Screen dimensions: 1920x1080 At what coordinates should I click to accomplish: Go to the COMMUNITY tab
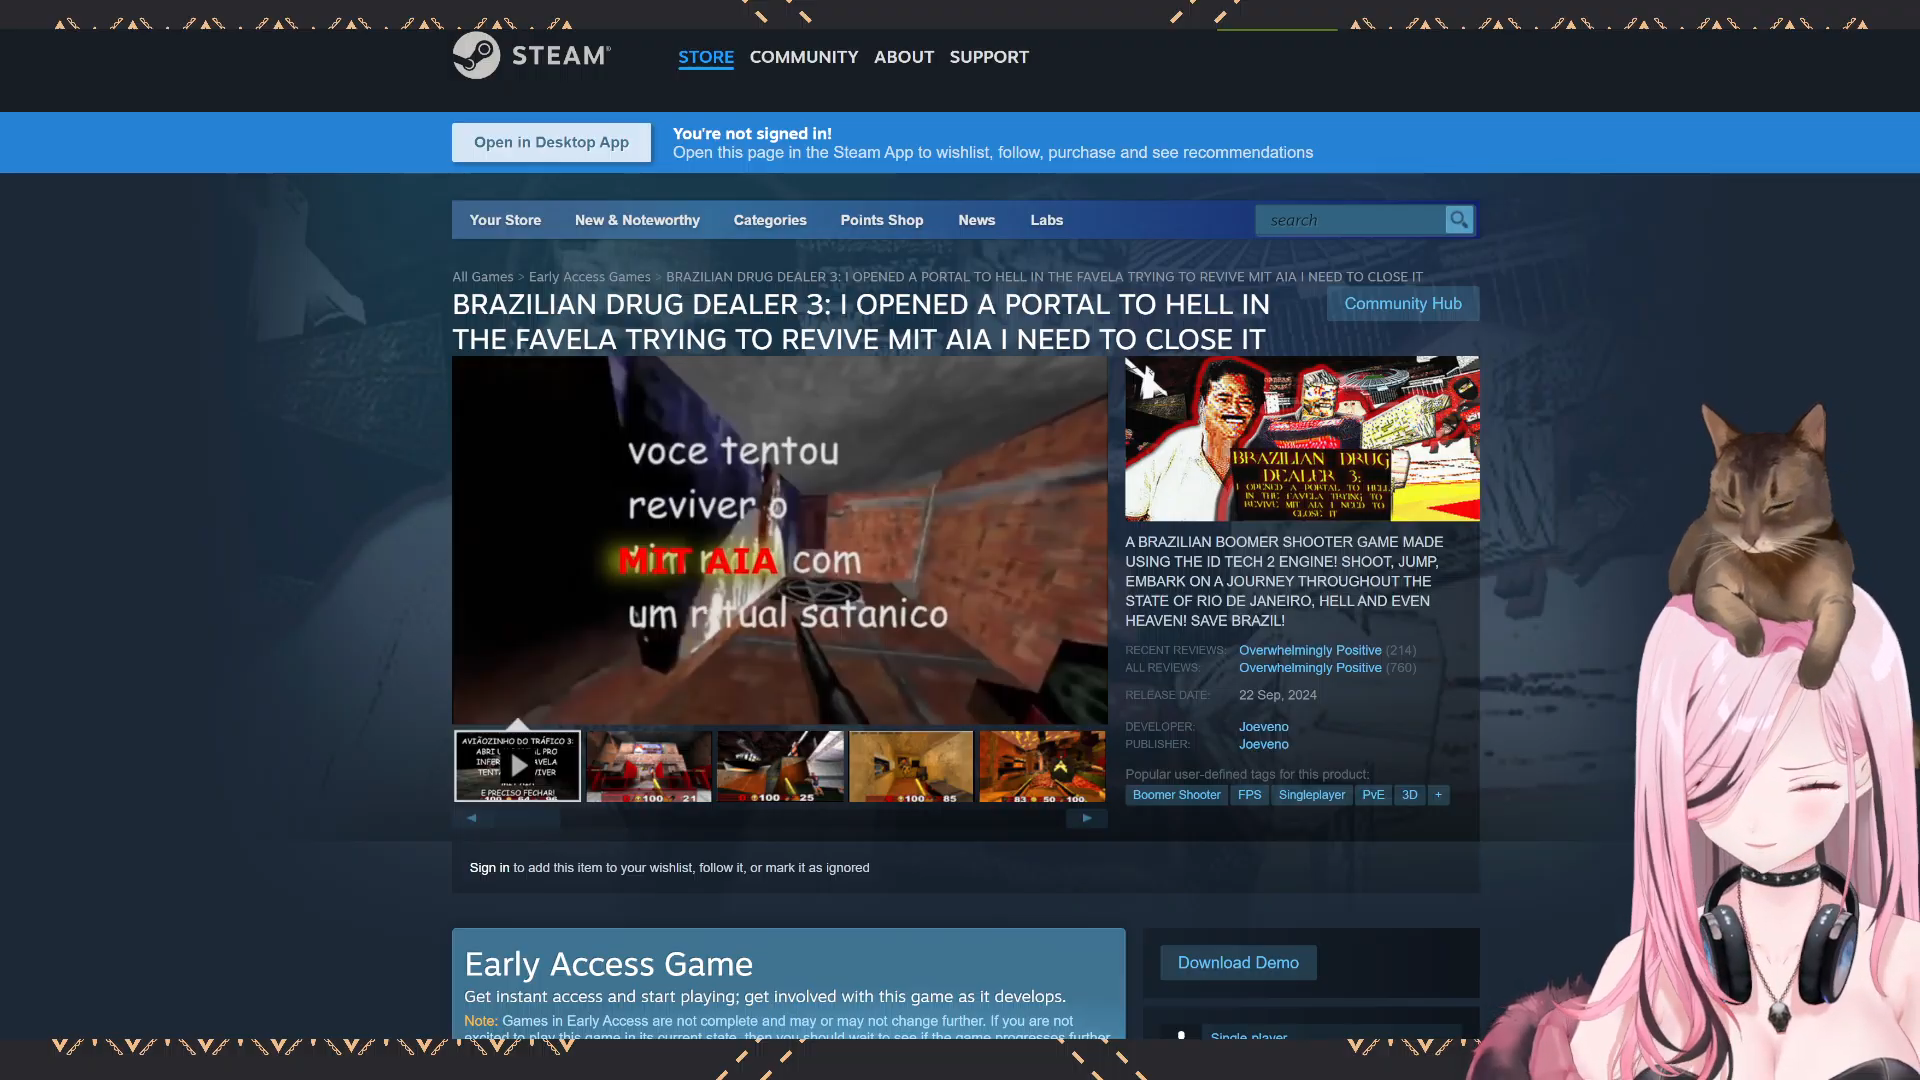[x=803, y=57]
